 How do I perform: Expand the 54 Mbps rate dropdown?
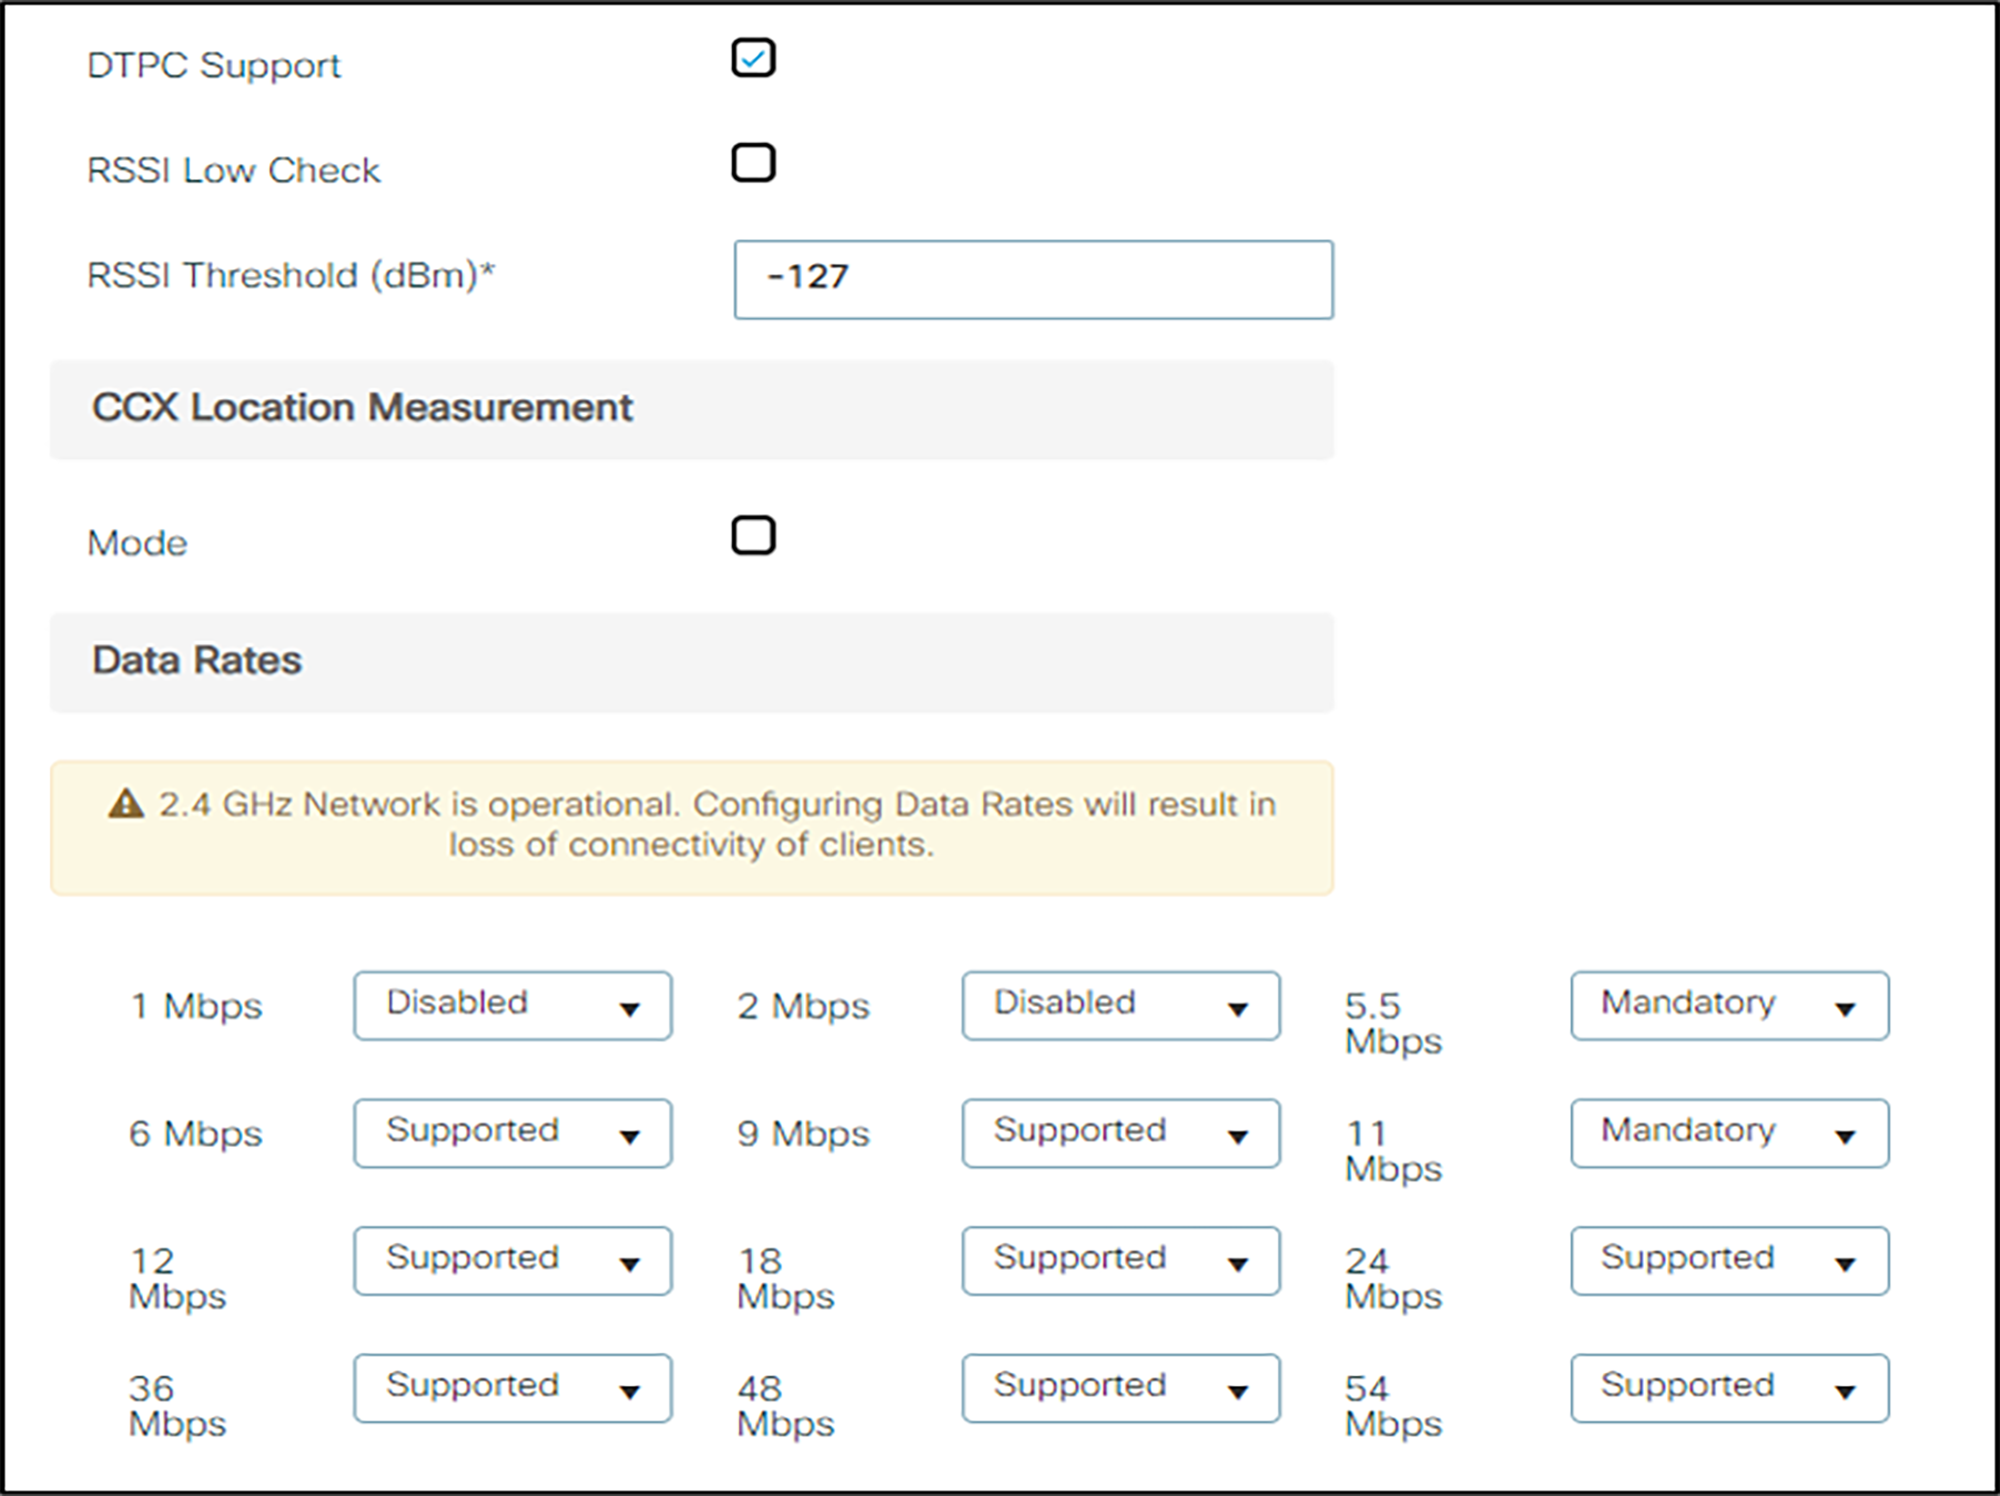pyautogui.click(x=1729, y=1389)
